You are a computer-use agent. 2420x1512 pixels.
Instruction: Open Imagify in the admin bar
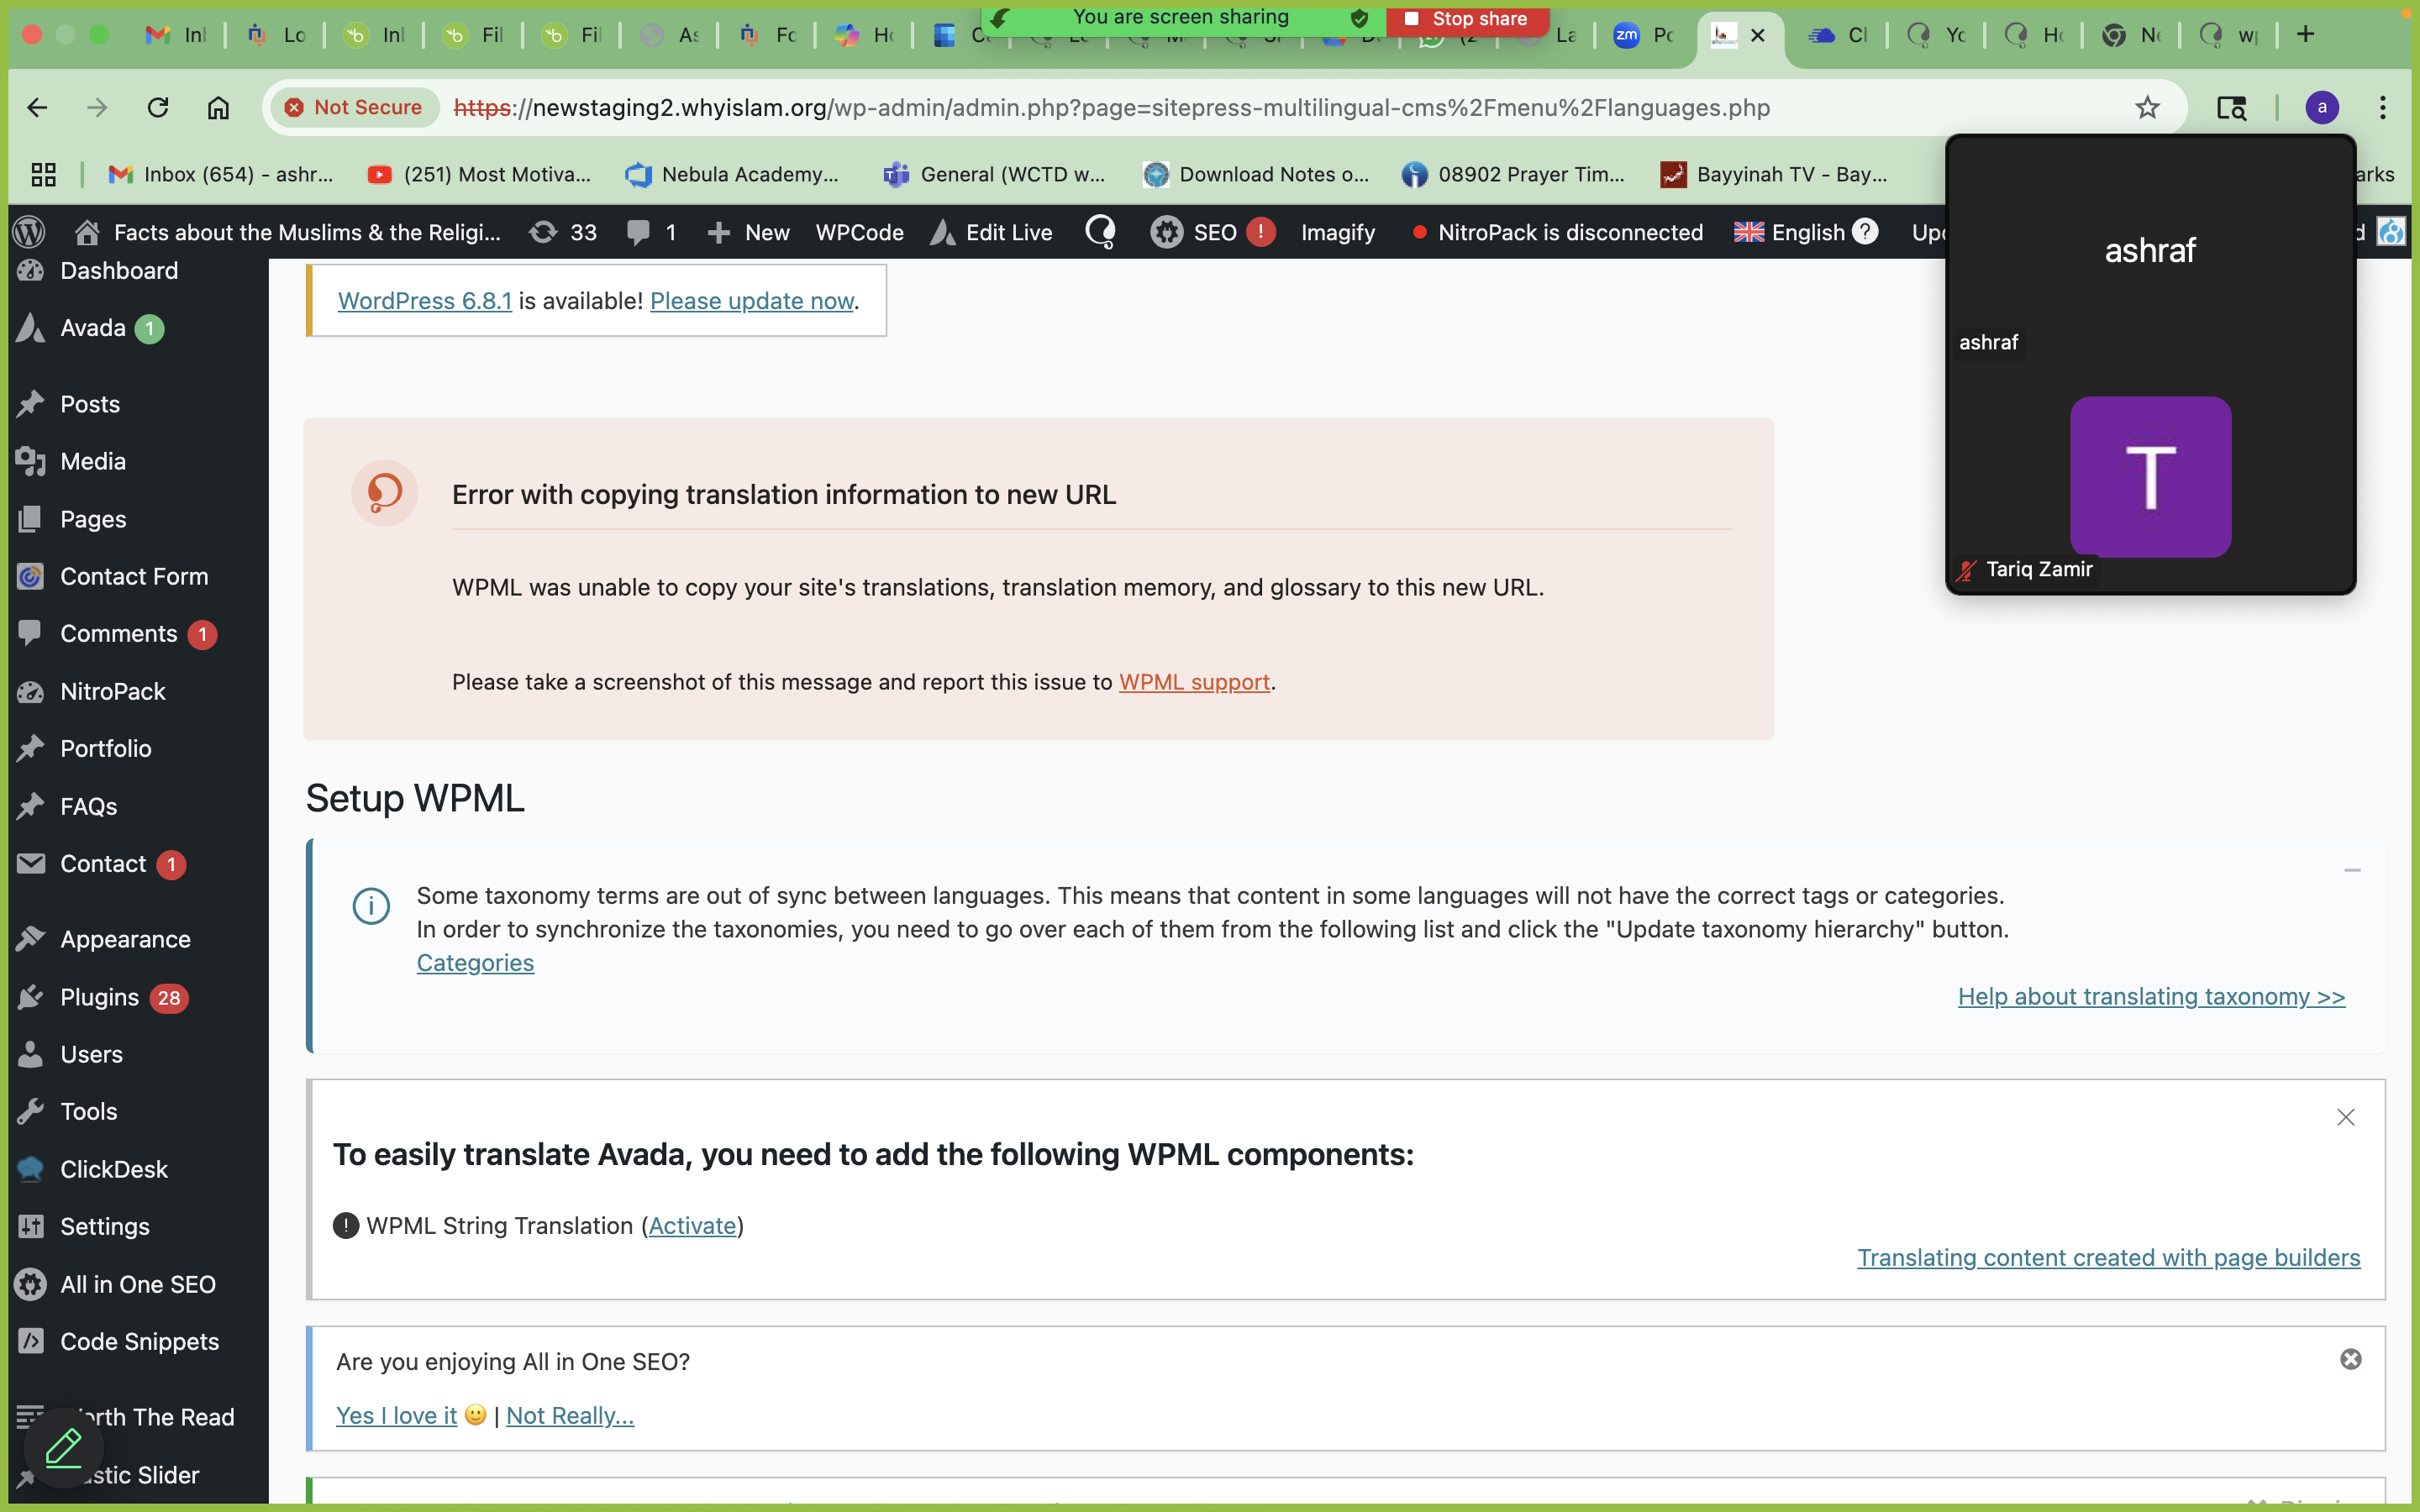[x=1337, y=232]
